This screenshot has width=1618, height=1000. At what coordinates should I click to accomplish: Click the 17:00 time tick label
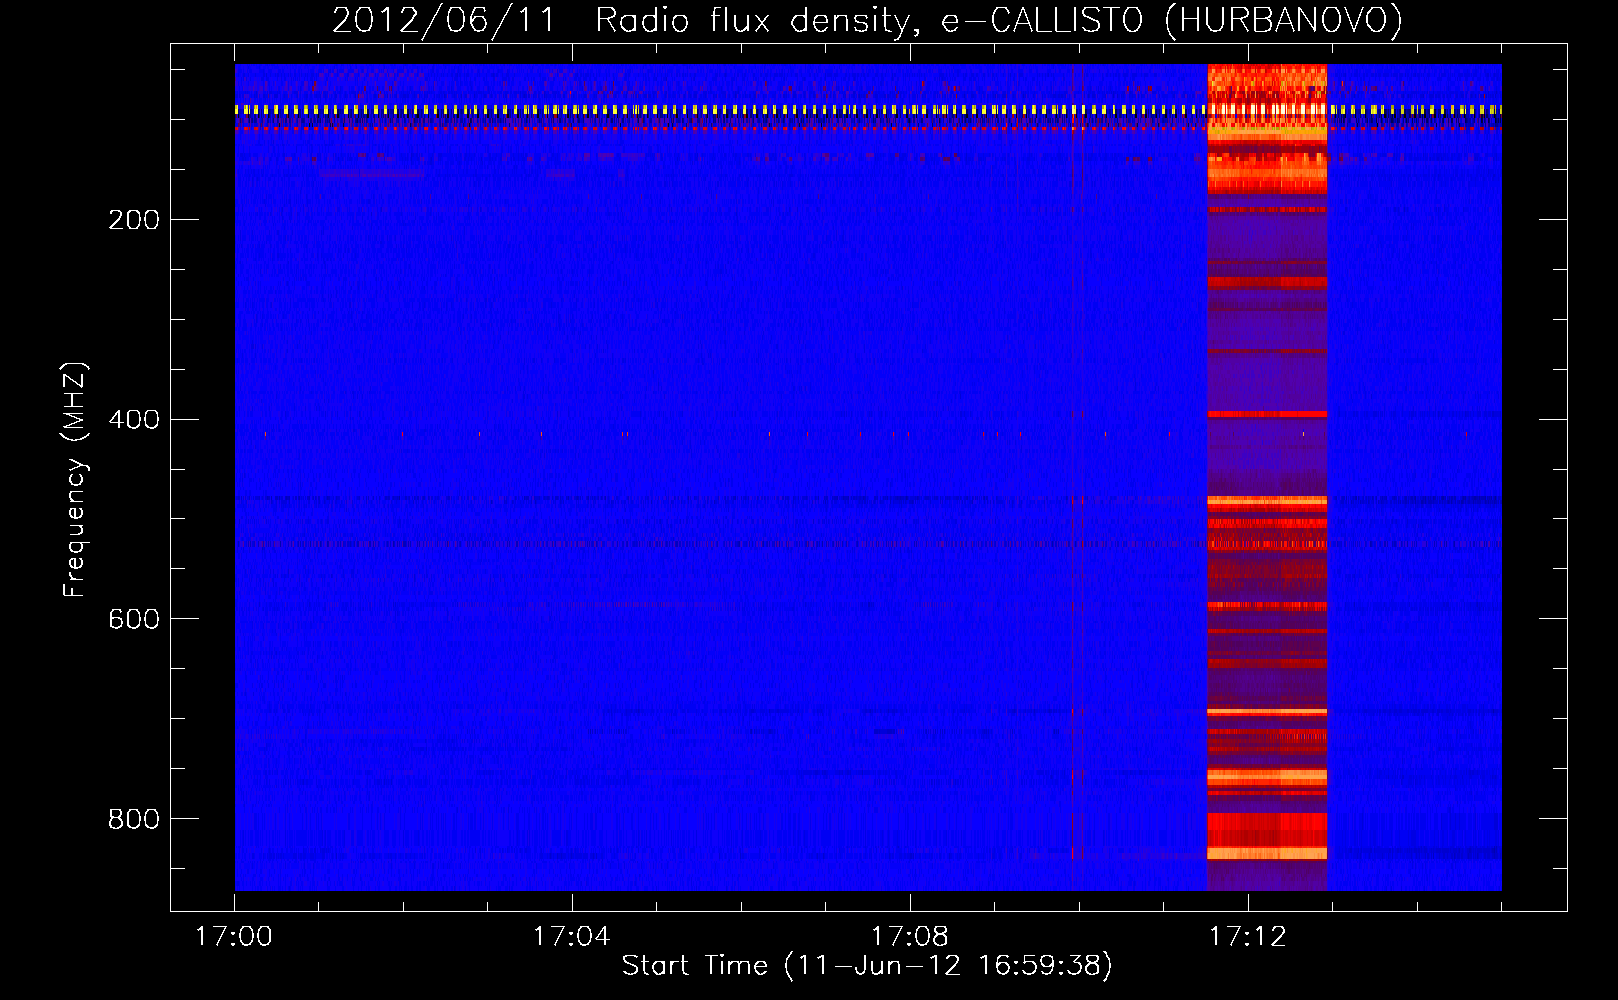234,937
